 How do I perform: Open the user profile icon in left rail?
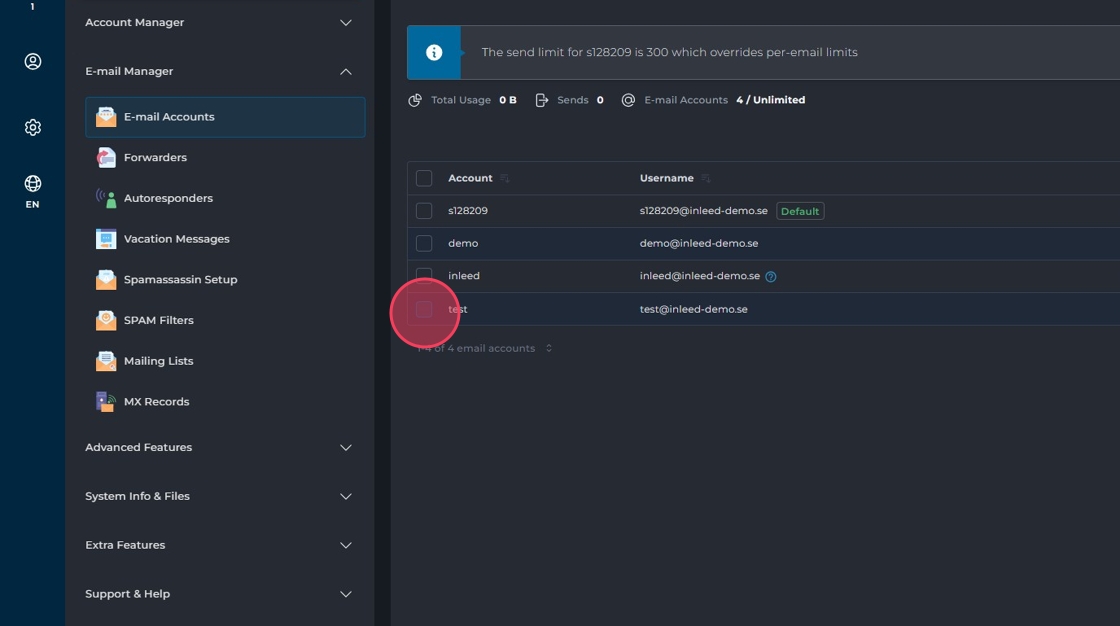coord(33,62)
